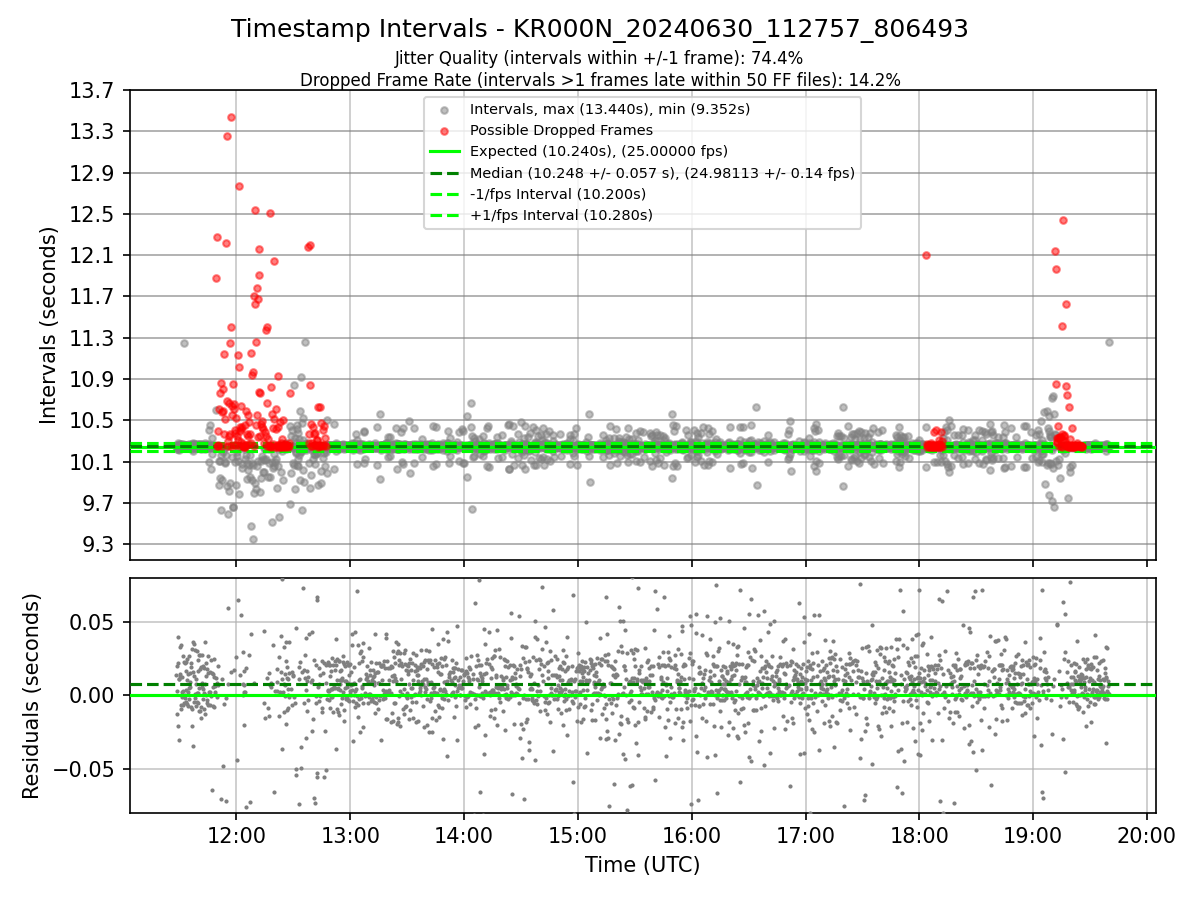The image size is (1200, 900).
Task: Select the 'Jitter Quality' subtitle line
Action: pos(600,58)
